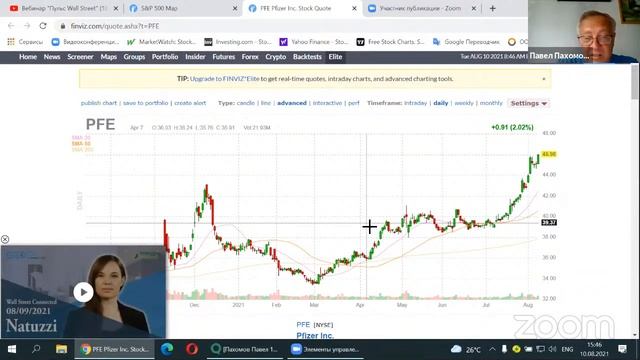The height and width of the screenshot is (360, 640).
Task: Open the Finviz Home menu
Action: pos(28,57)
